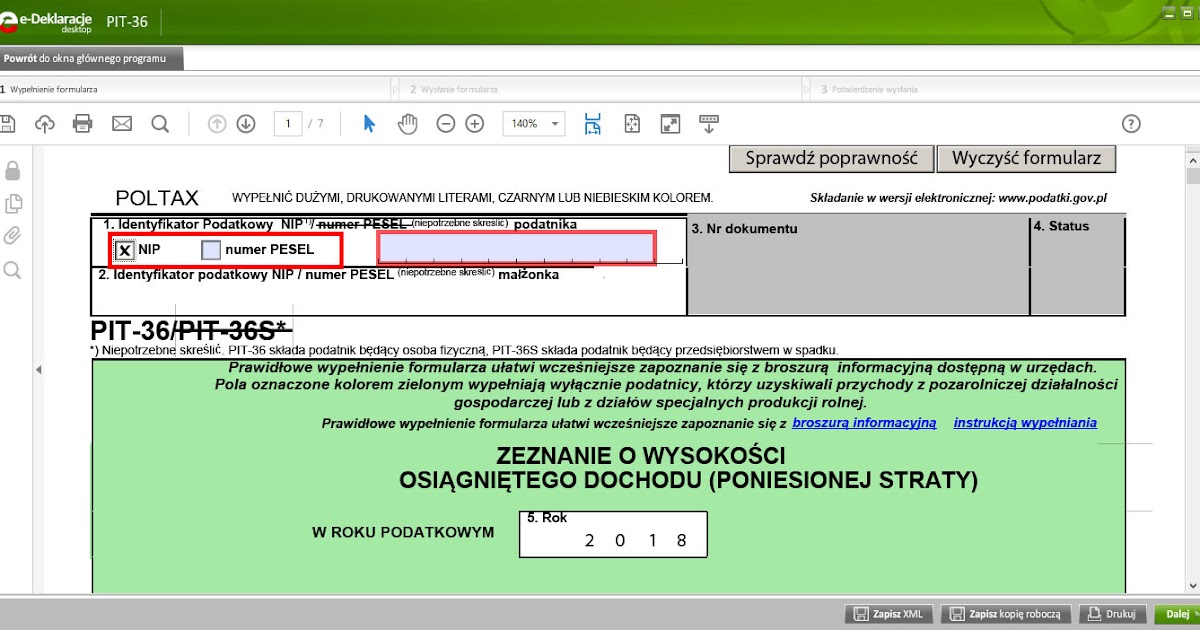Open the page thumbnails sidebar panel

pos(14,203)
